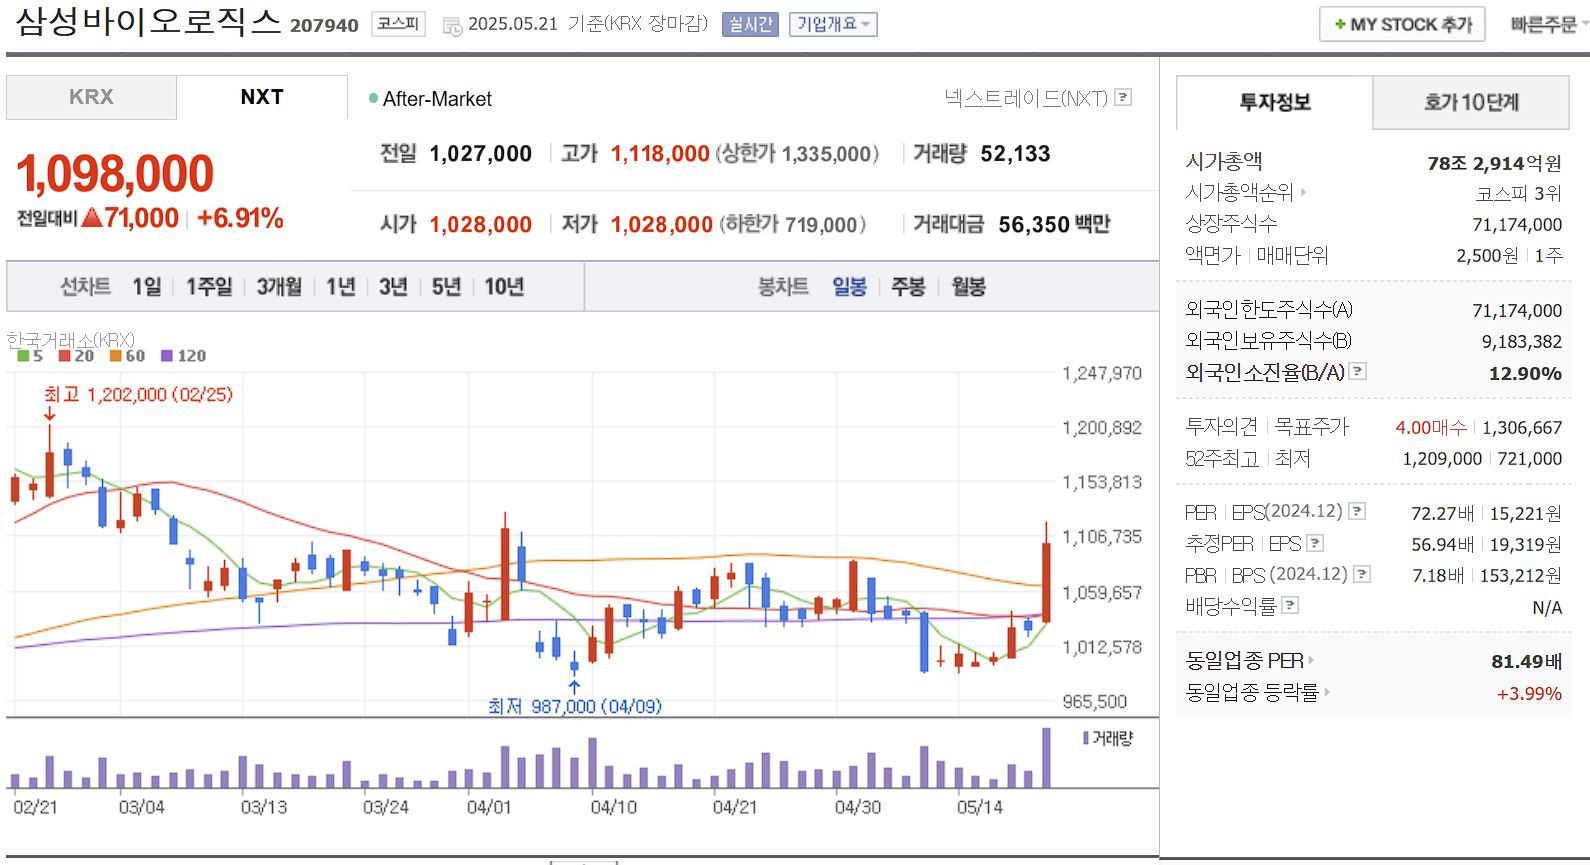Open help icon next to 배당수익률

pyautogui.click(x=1290, y=605)
